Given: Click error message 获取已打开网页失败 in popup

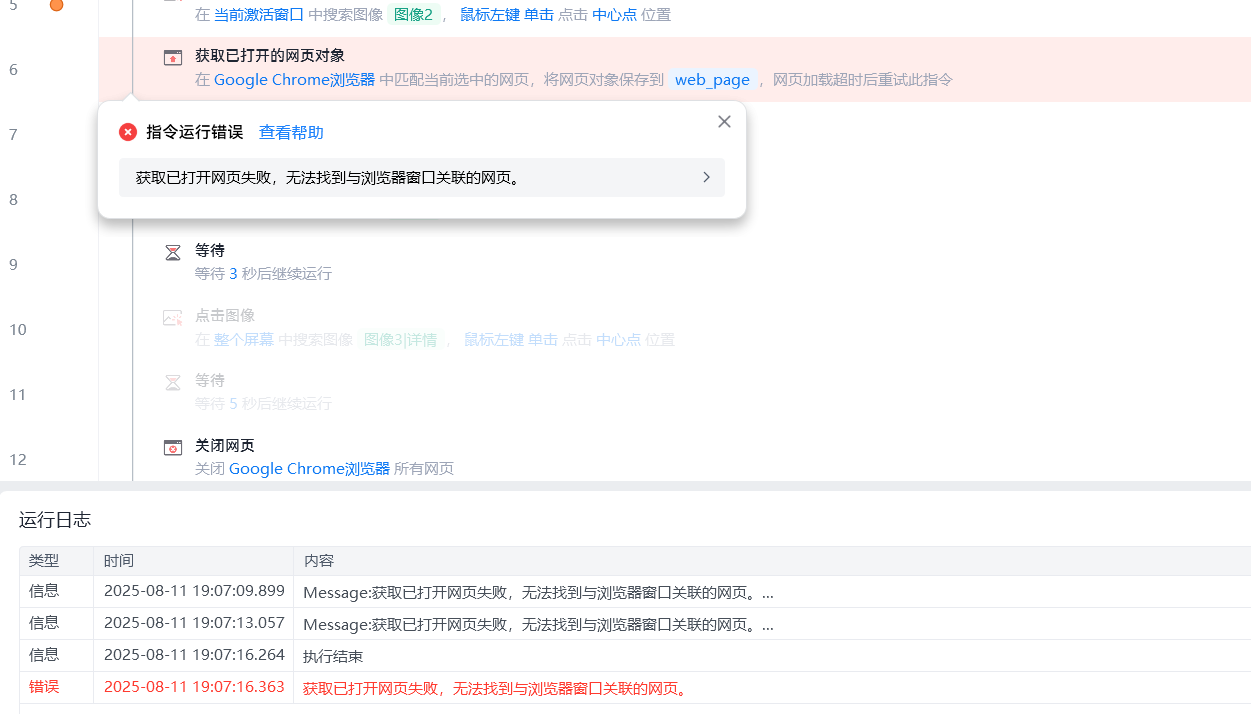Looking at the screenshot, I should tap(328, 177).
